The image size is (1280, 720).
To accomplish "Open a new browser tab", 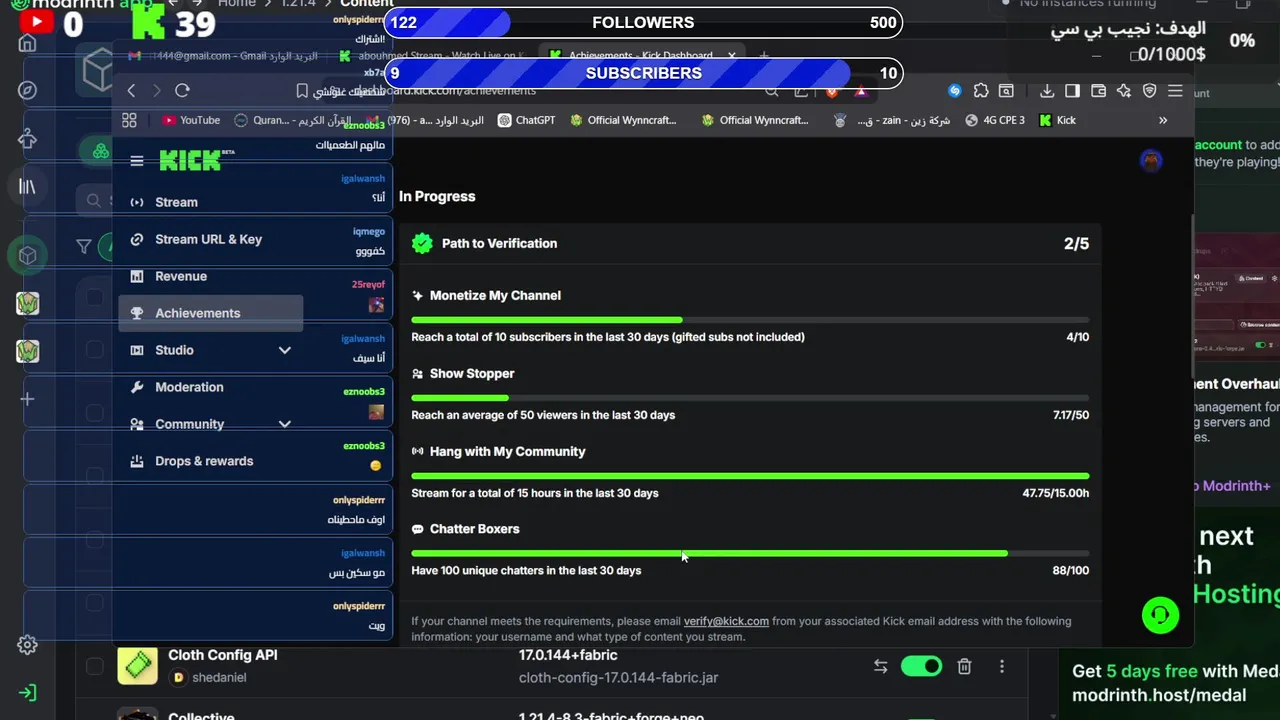I will click(x=764, y=56).
